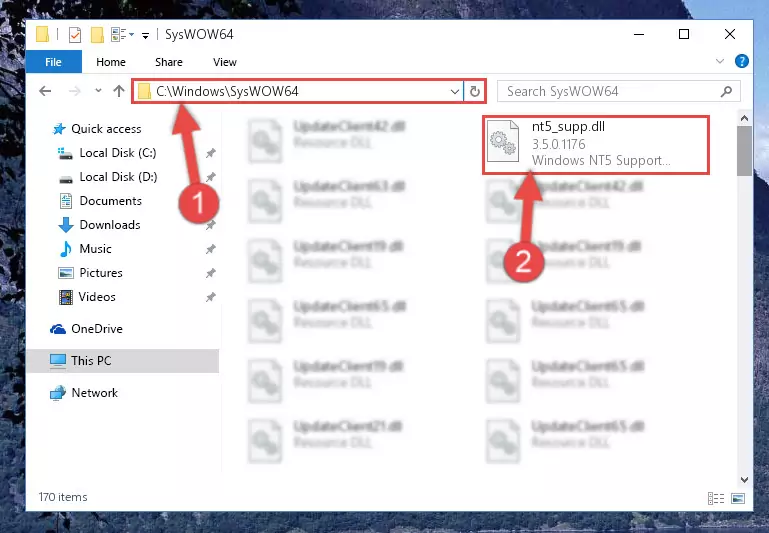Select the nt5_supp.dll file
The height and width of the screenshot is (533, 769).
tap(595, 144)
